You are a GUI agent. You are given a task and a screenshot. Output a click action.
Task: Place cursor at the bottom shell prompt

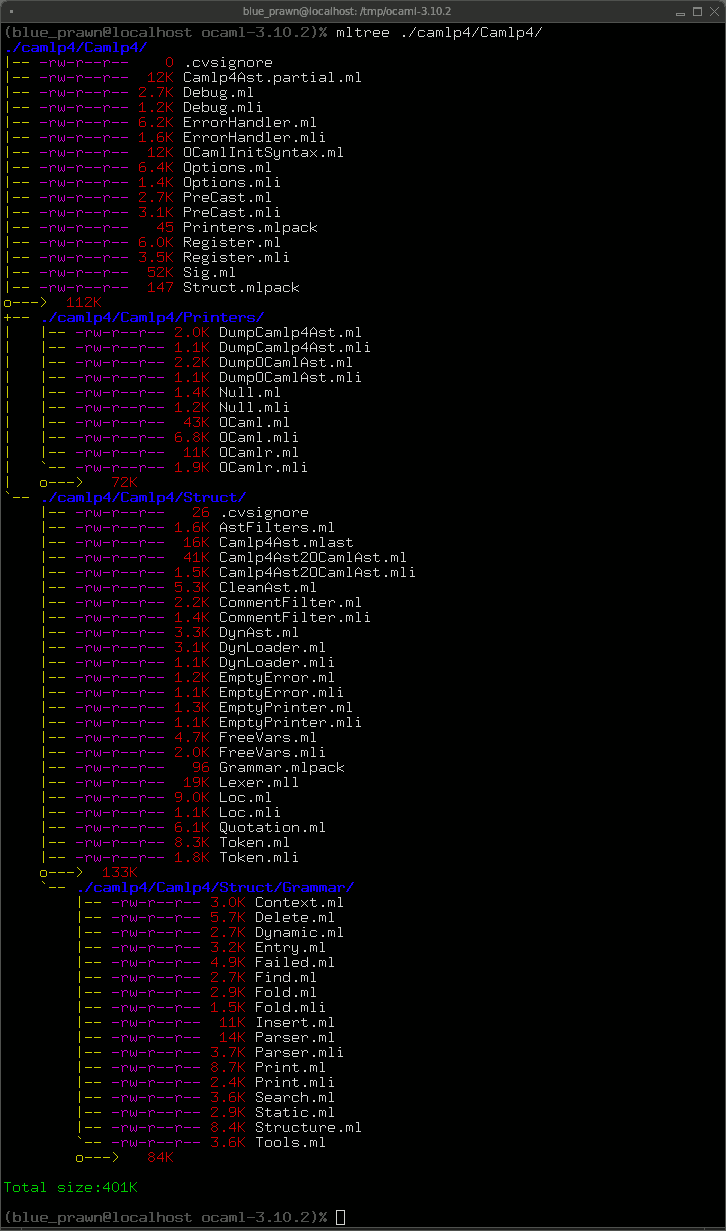tap(340, 1217)
